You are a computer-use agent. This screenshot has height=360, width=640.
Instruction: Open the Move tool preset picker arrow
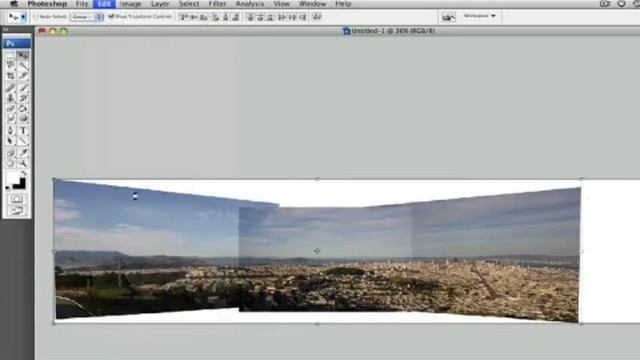coord(23,17)
